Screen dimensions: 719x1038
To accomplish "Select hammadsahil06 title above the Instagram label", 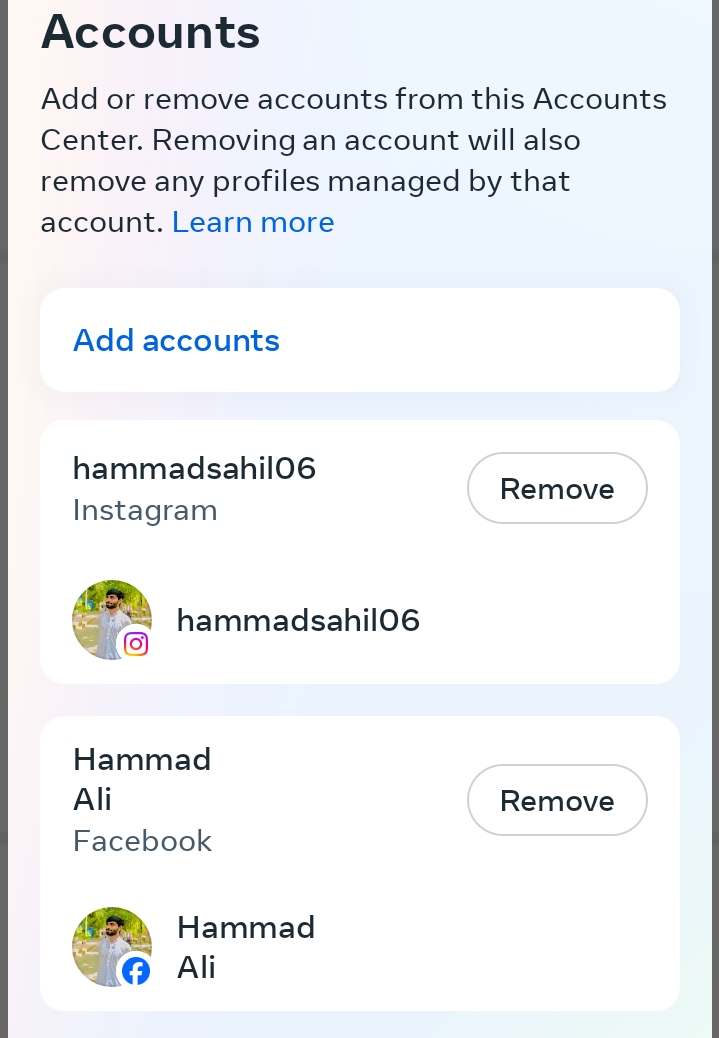I will pyautogui.click(x=194, y=468).
